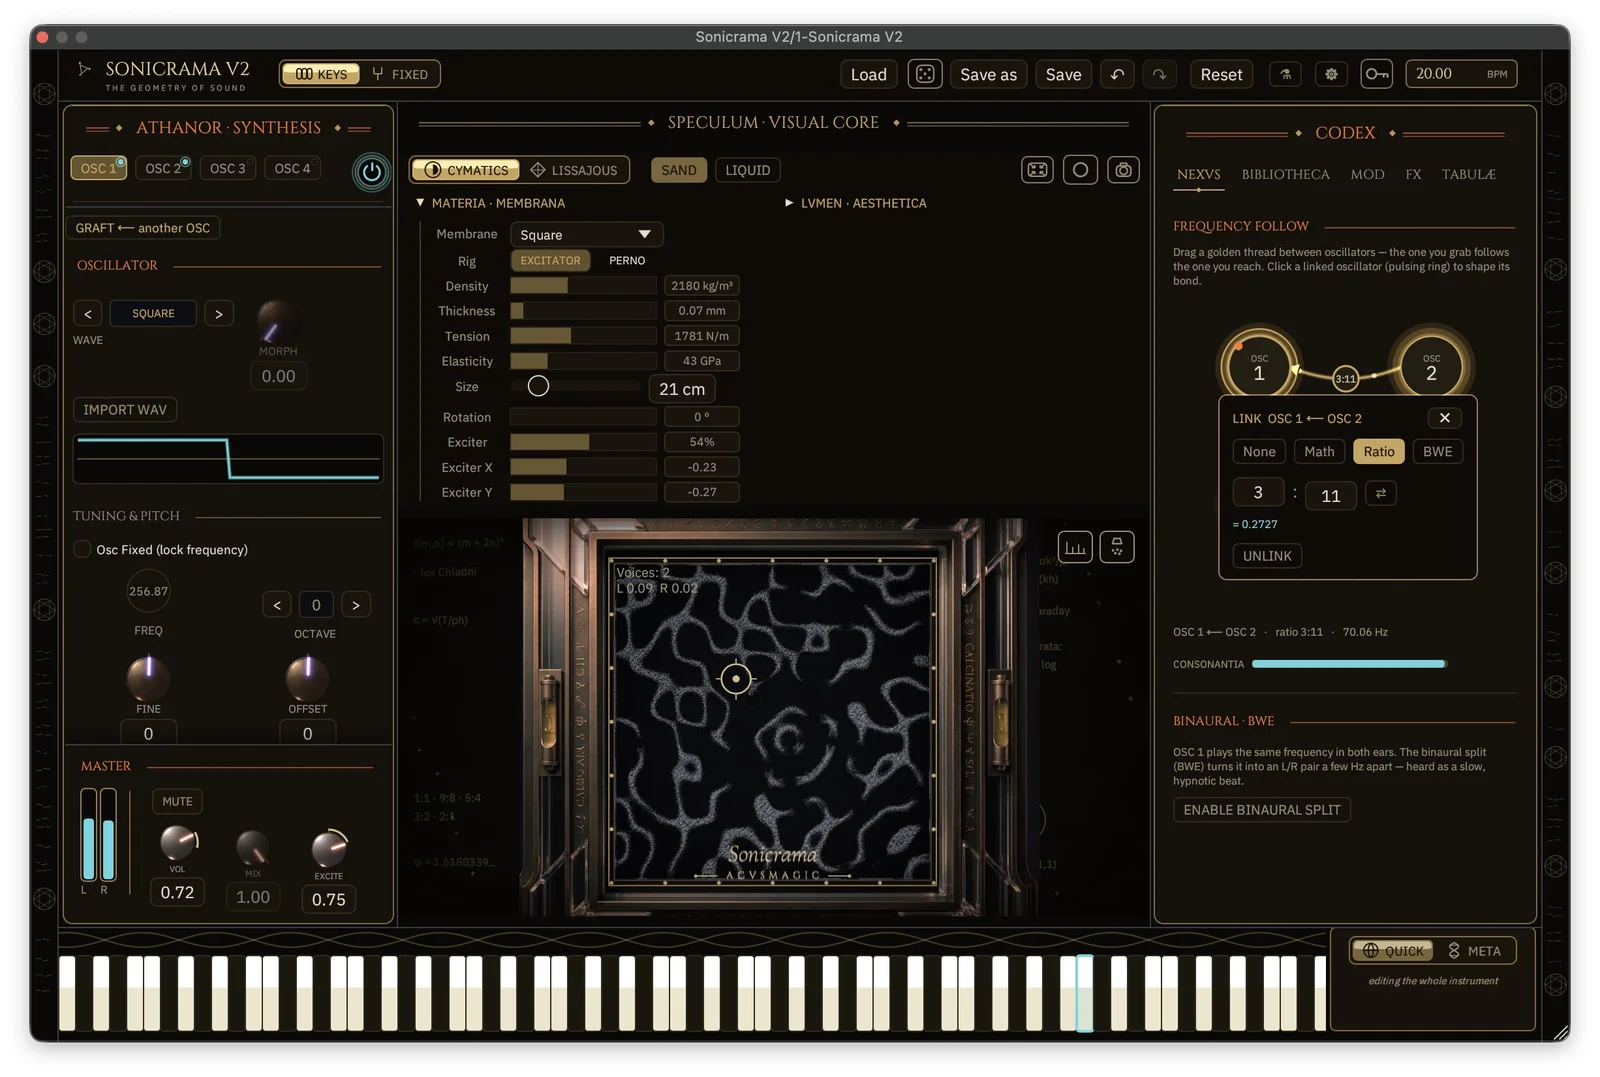Viewport: 1600px width, 1077px height.
Task: Click the BPM tempo field
Action: 1461,74
